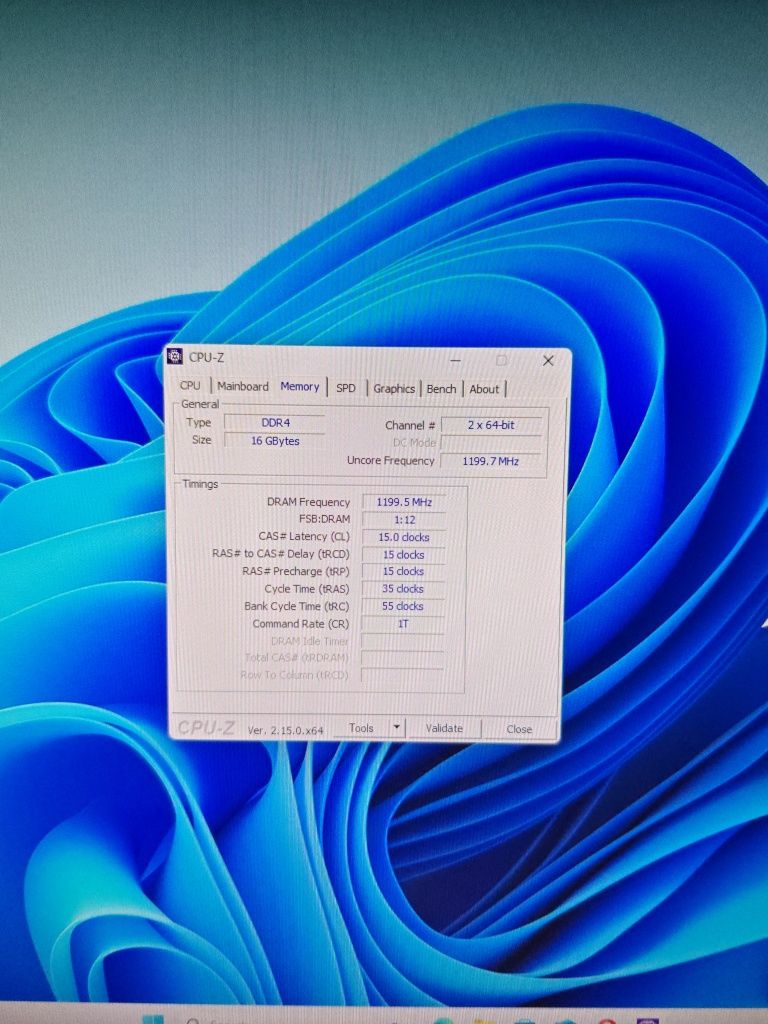Click the tRC 55 clocks value
768x1024 pixels.
click(x=403, y=606)
